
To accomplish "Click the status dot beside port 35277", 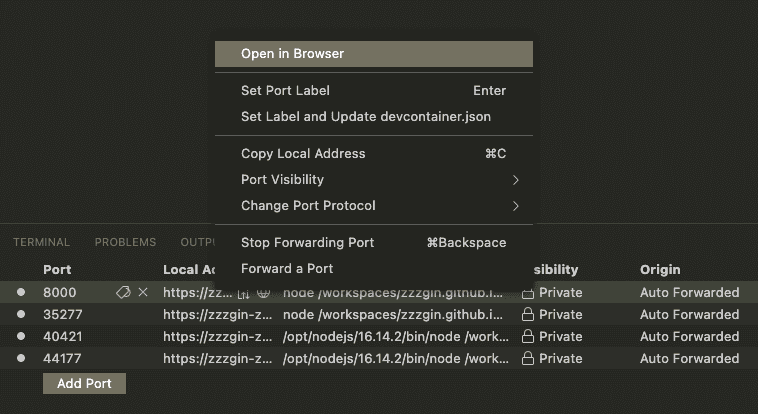I will [21, 314].
